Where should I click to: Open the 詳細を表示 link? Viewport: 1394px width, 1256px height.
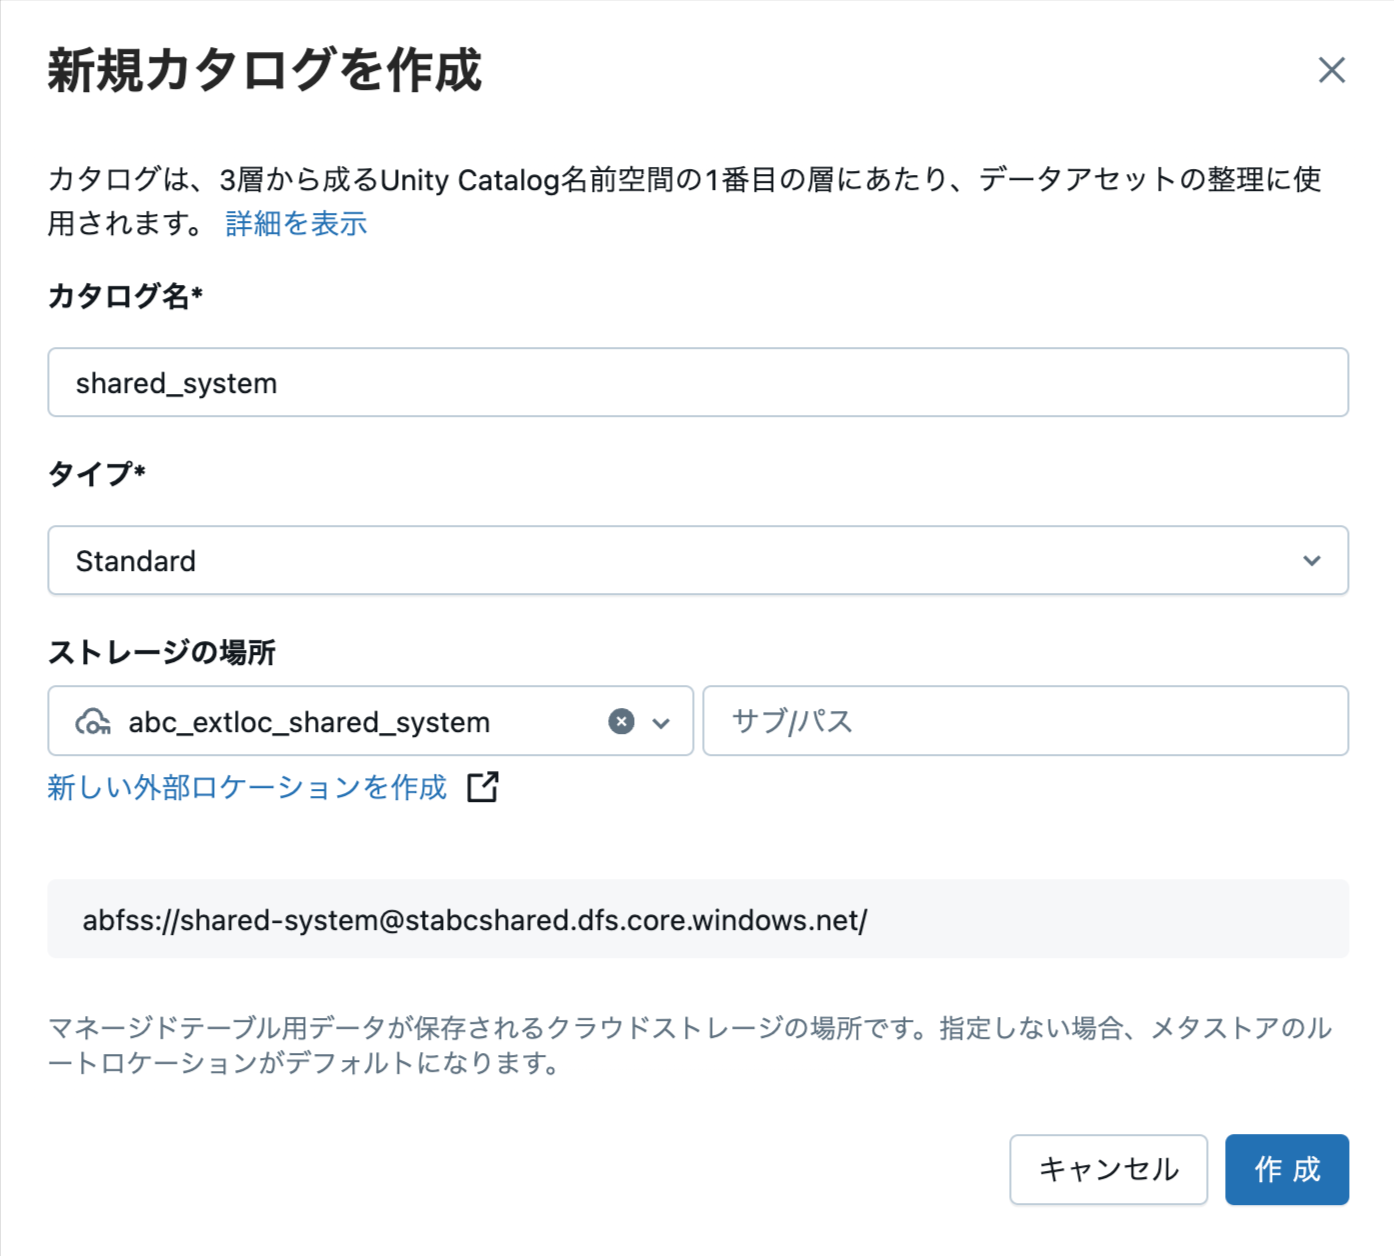296,223
